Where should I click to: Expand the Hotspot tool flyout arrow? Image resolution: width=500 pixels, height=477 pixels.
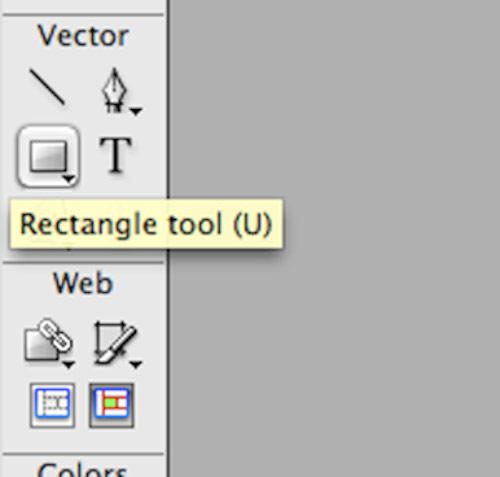69,365
